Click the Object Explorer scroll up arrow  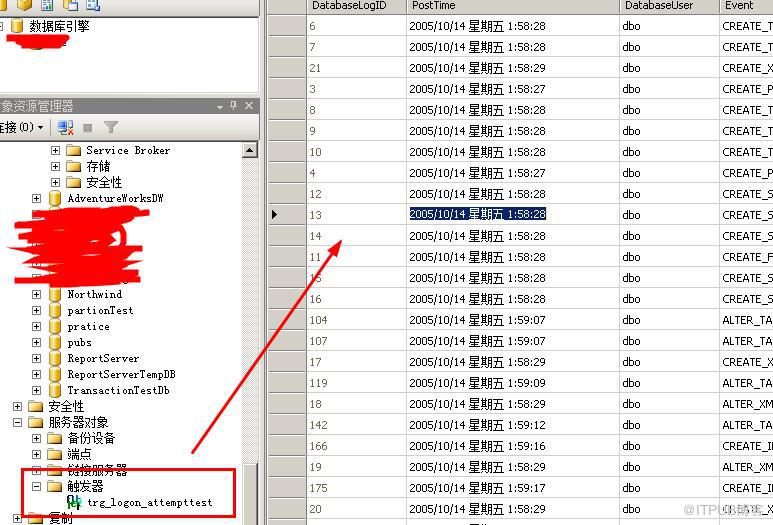(x=250, y=151)
